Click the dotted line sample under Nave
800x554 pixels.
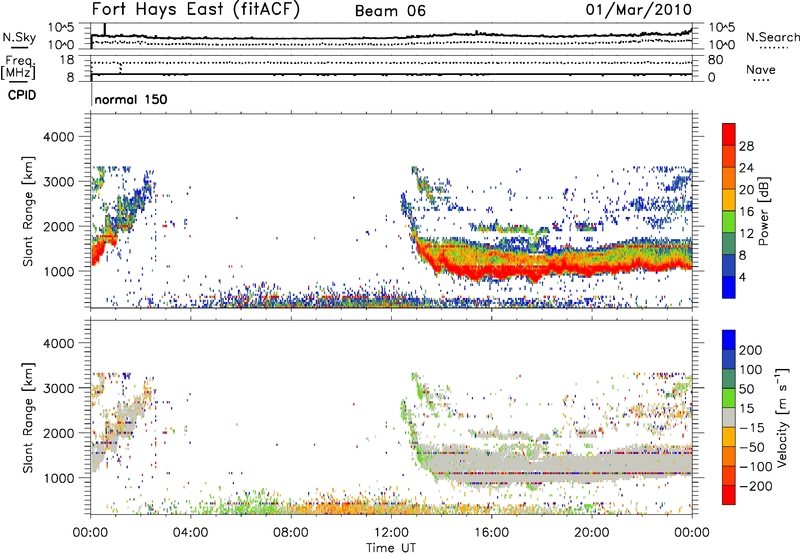(x=761, y=81)
